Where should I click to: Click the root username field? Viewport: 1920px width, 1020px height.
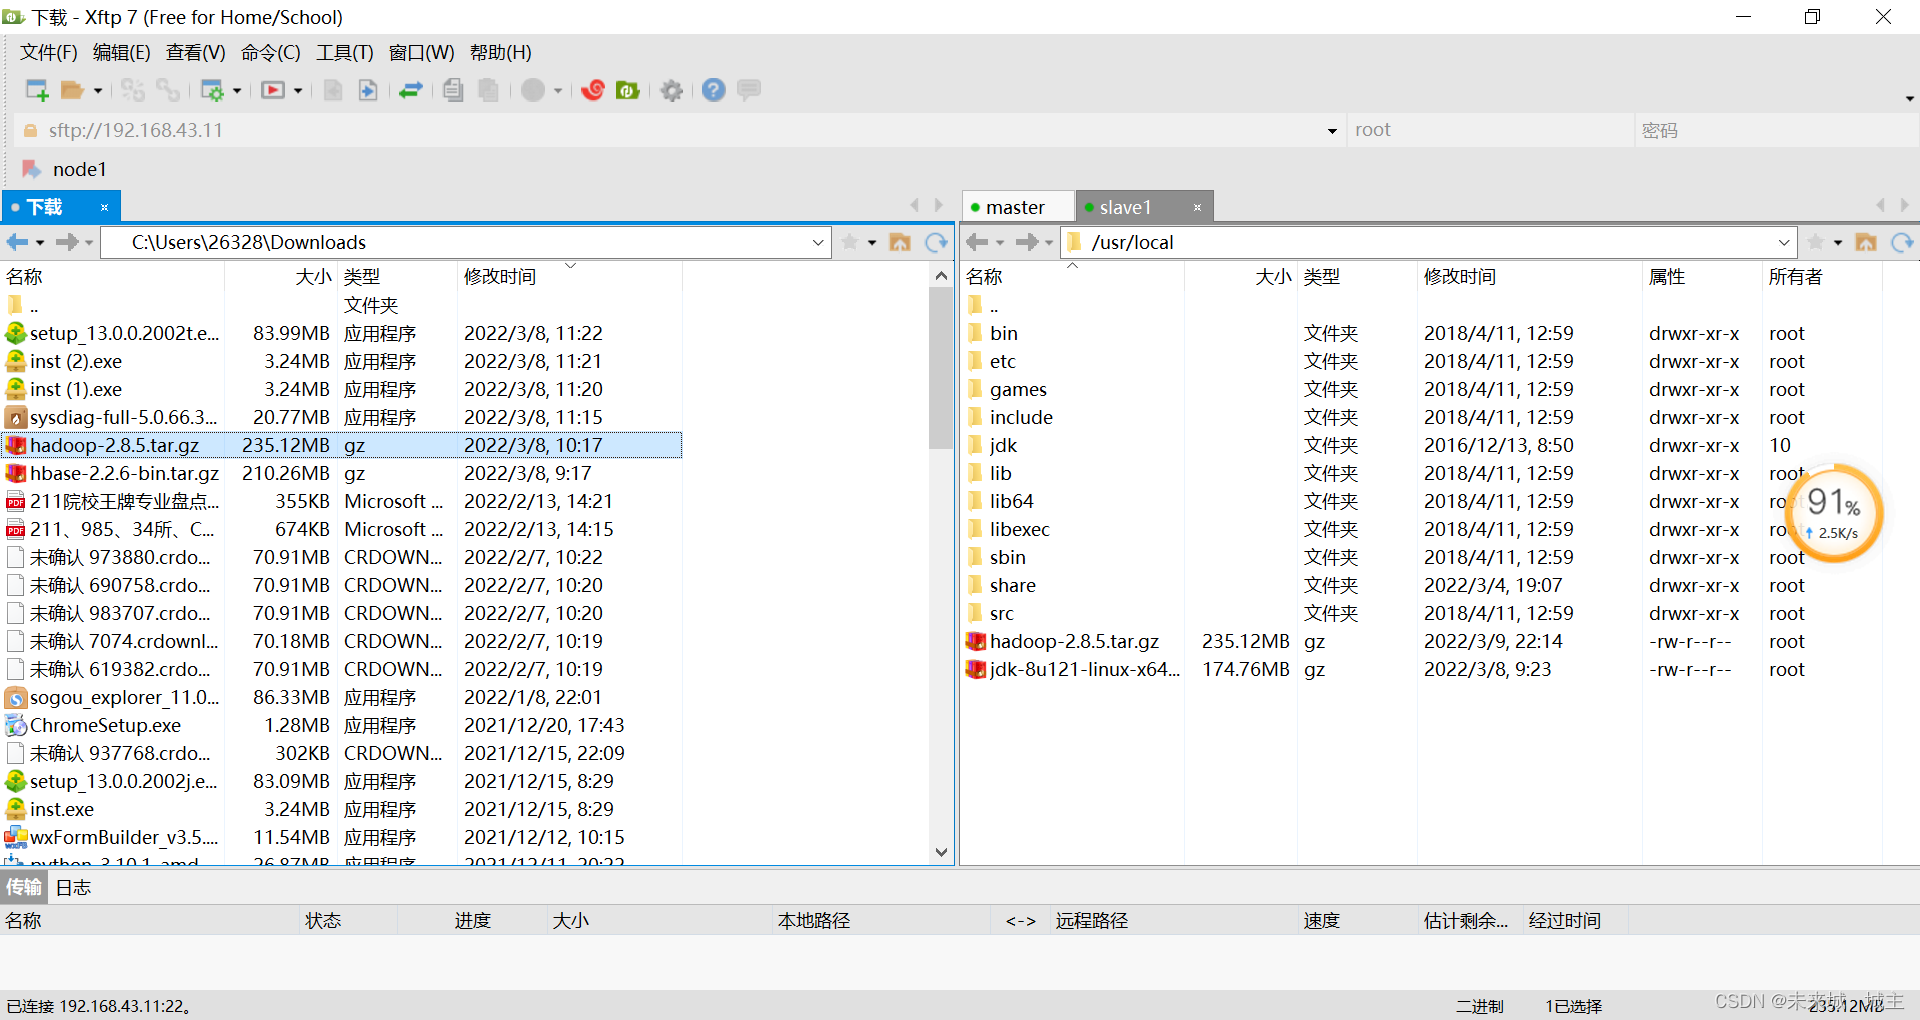point(1490,130)
